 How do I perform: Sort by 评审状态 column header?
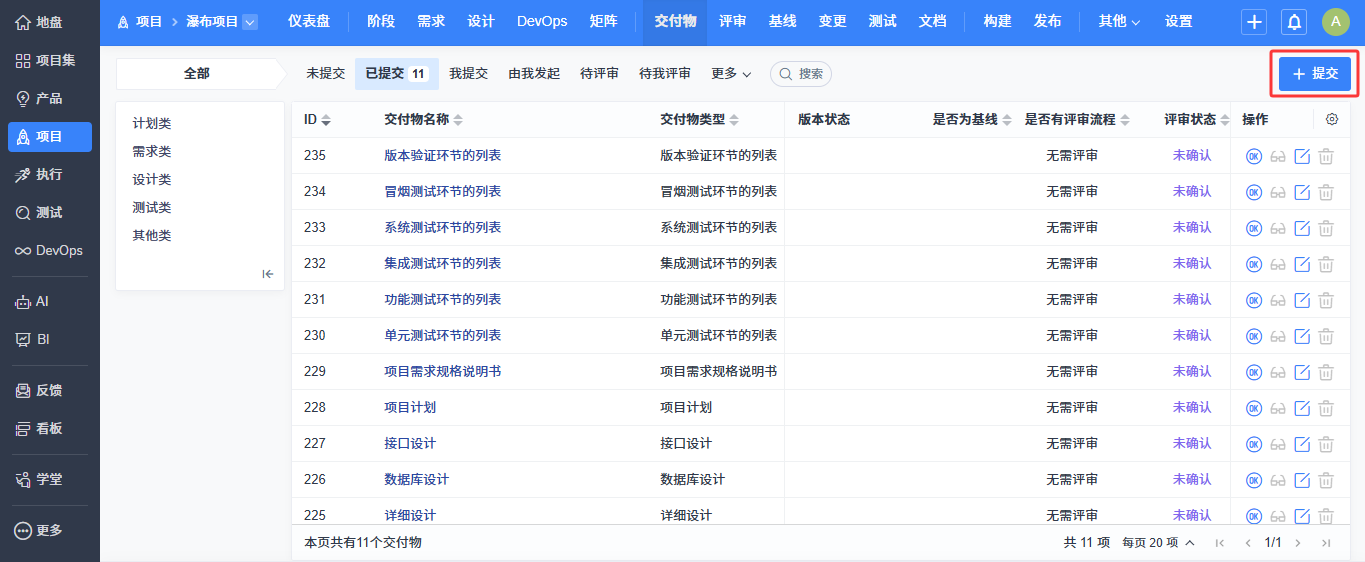coord(1196,120)
